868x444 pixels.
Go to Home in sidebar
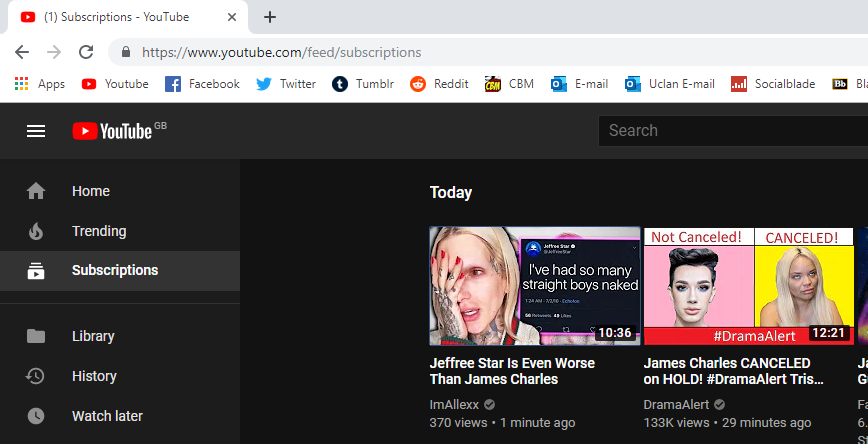(120, 191)
